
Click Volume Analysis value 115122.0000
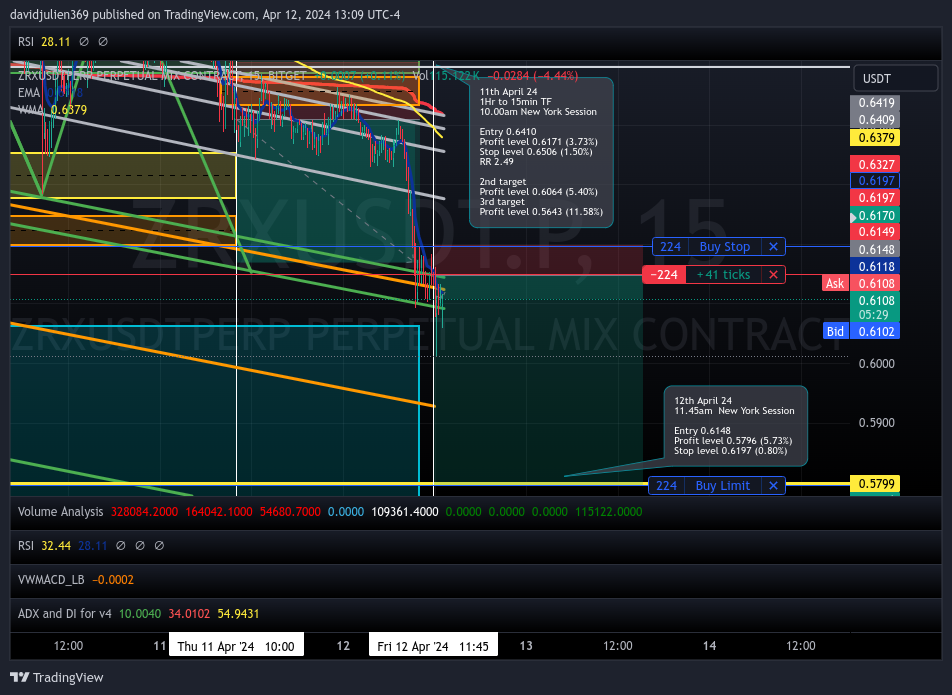pyautogui.click(x=608, y=512)
